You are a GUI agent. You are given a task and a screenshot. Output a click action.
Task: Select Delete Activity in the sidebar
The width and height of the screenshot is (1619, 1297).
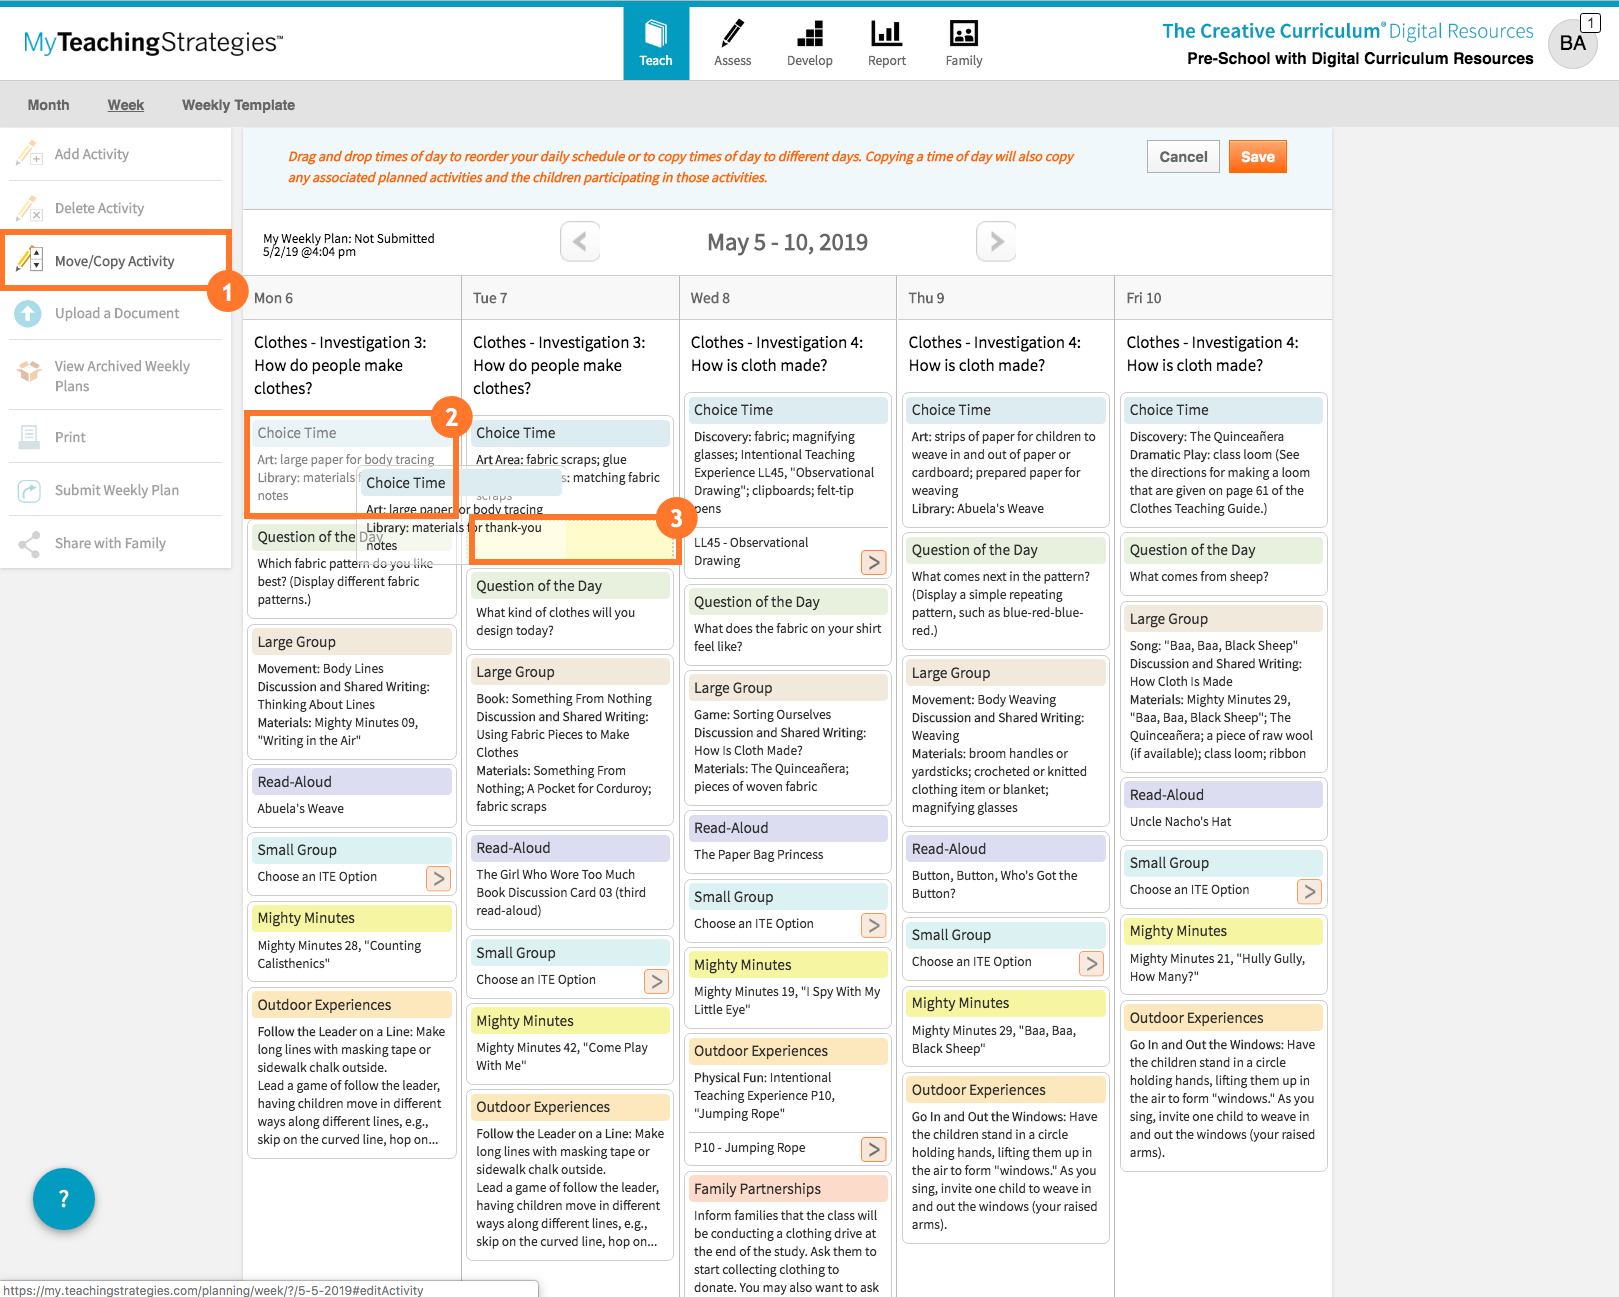[x=100, y=207]
